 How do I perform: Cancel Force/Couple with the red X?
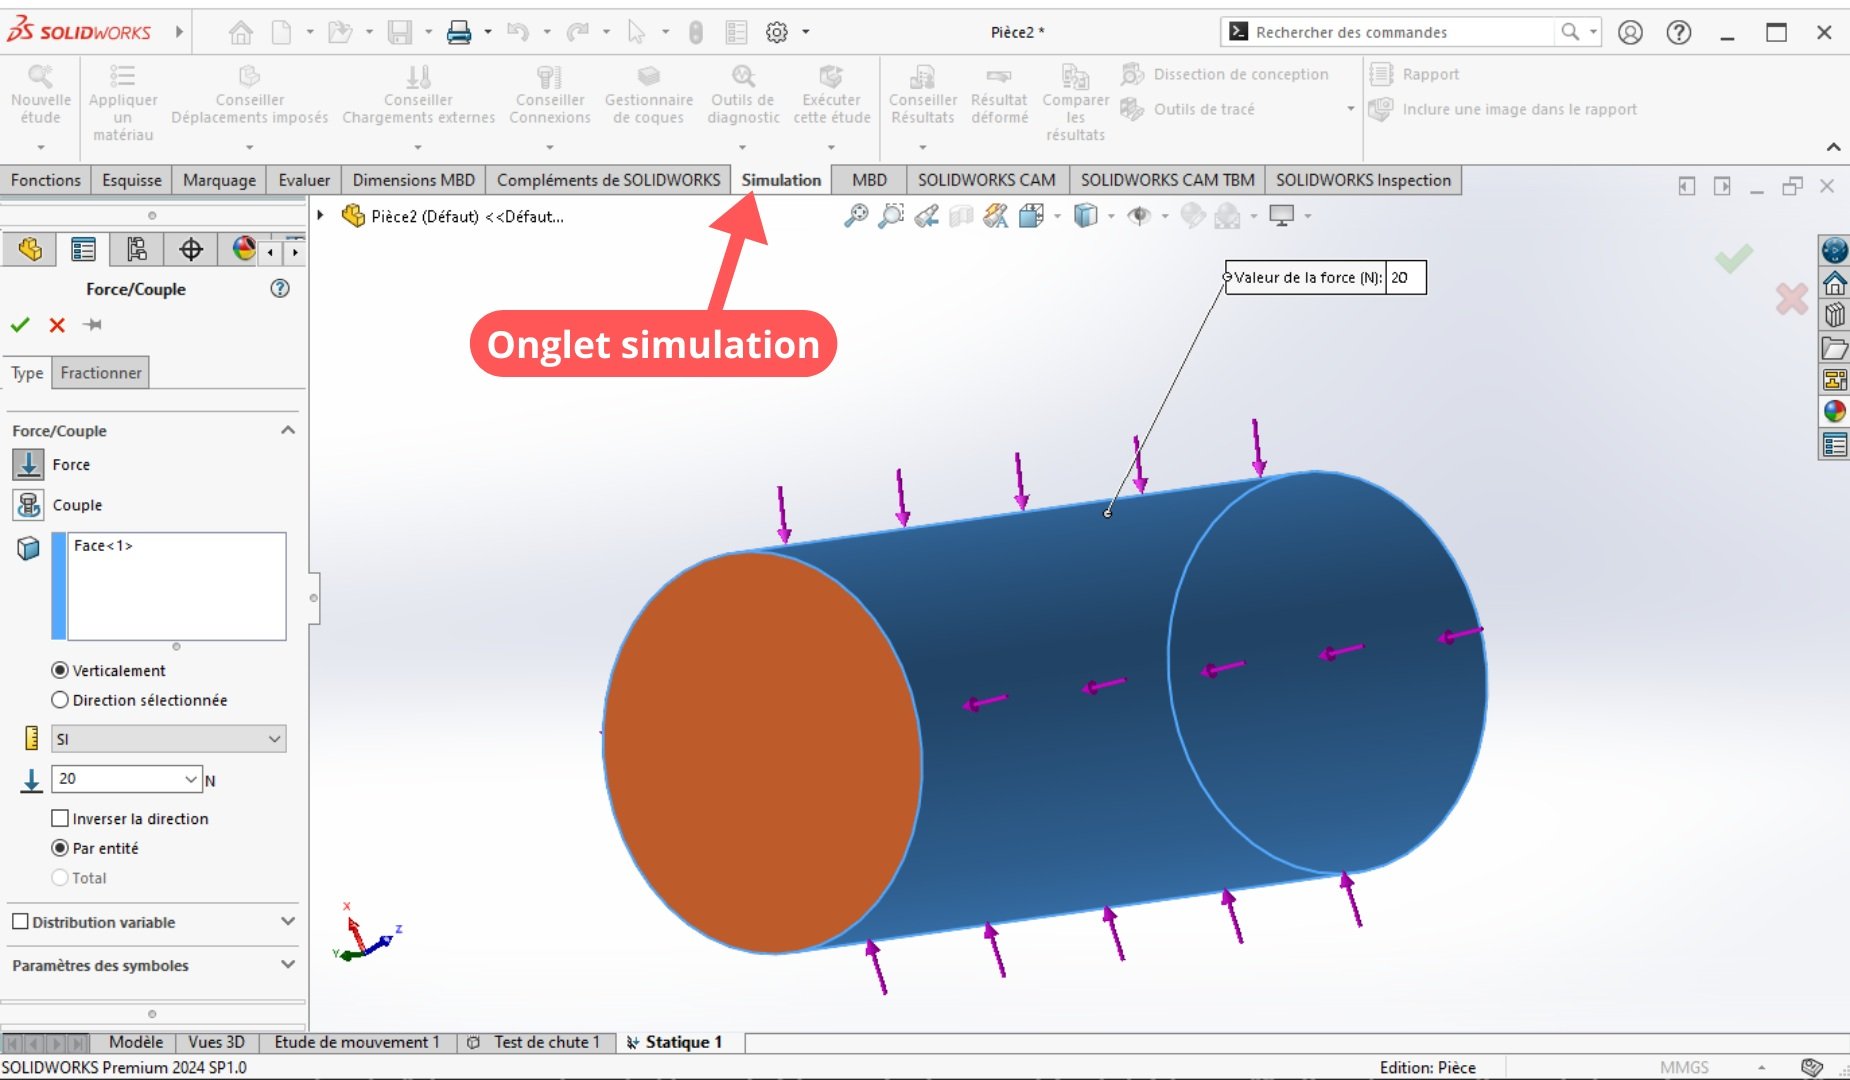pos(57,325)
